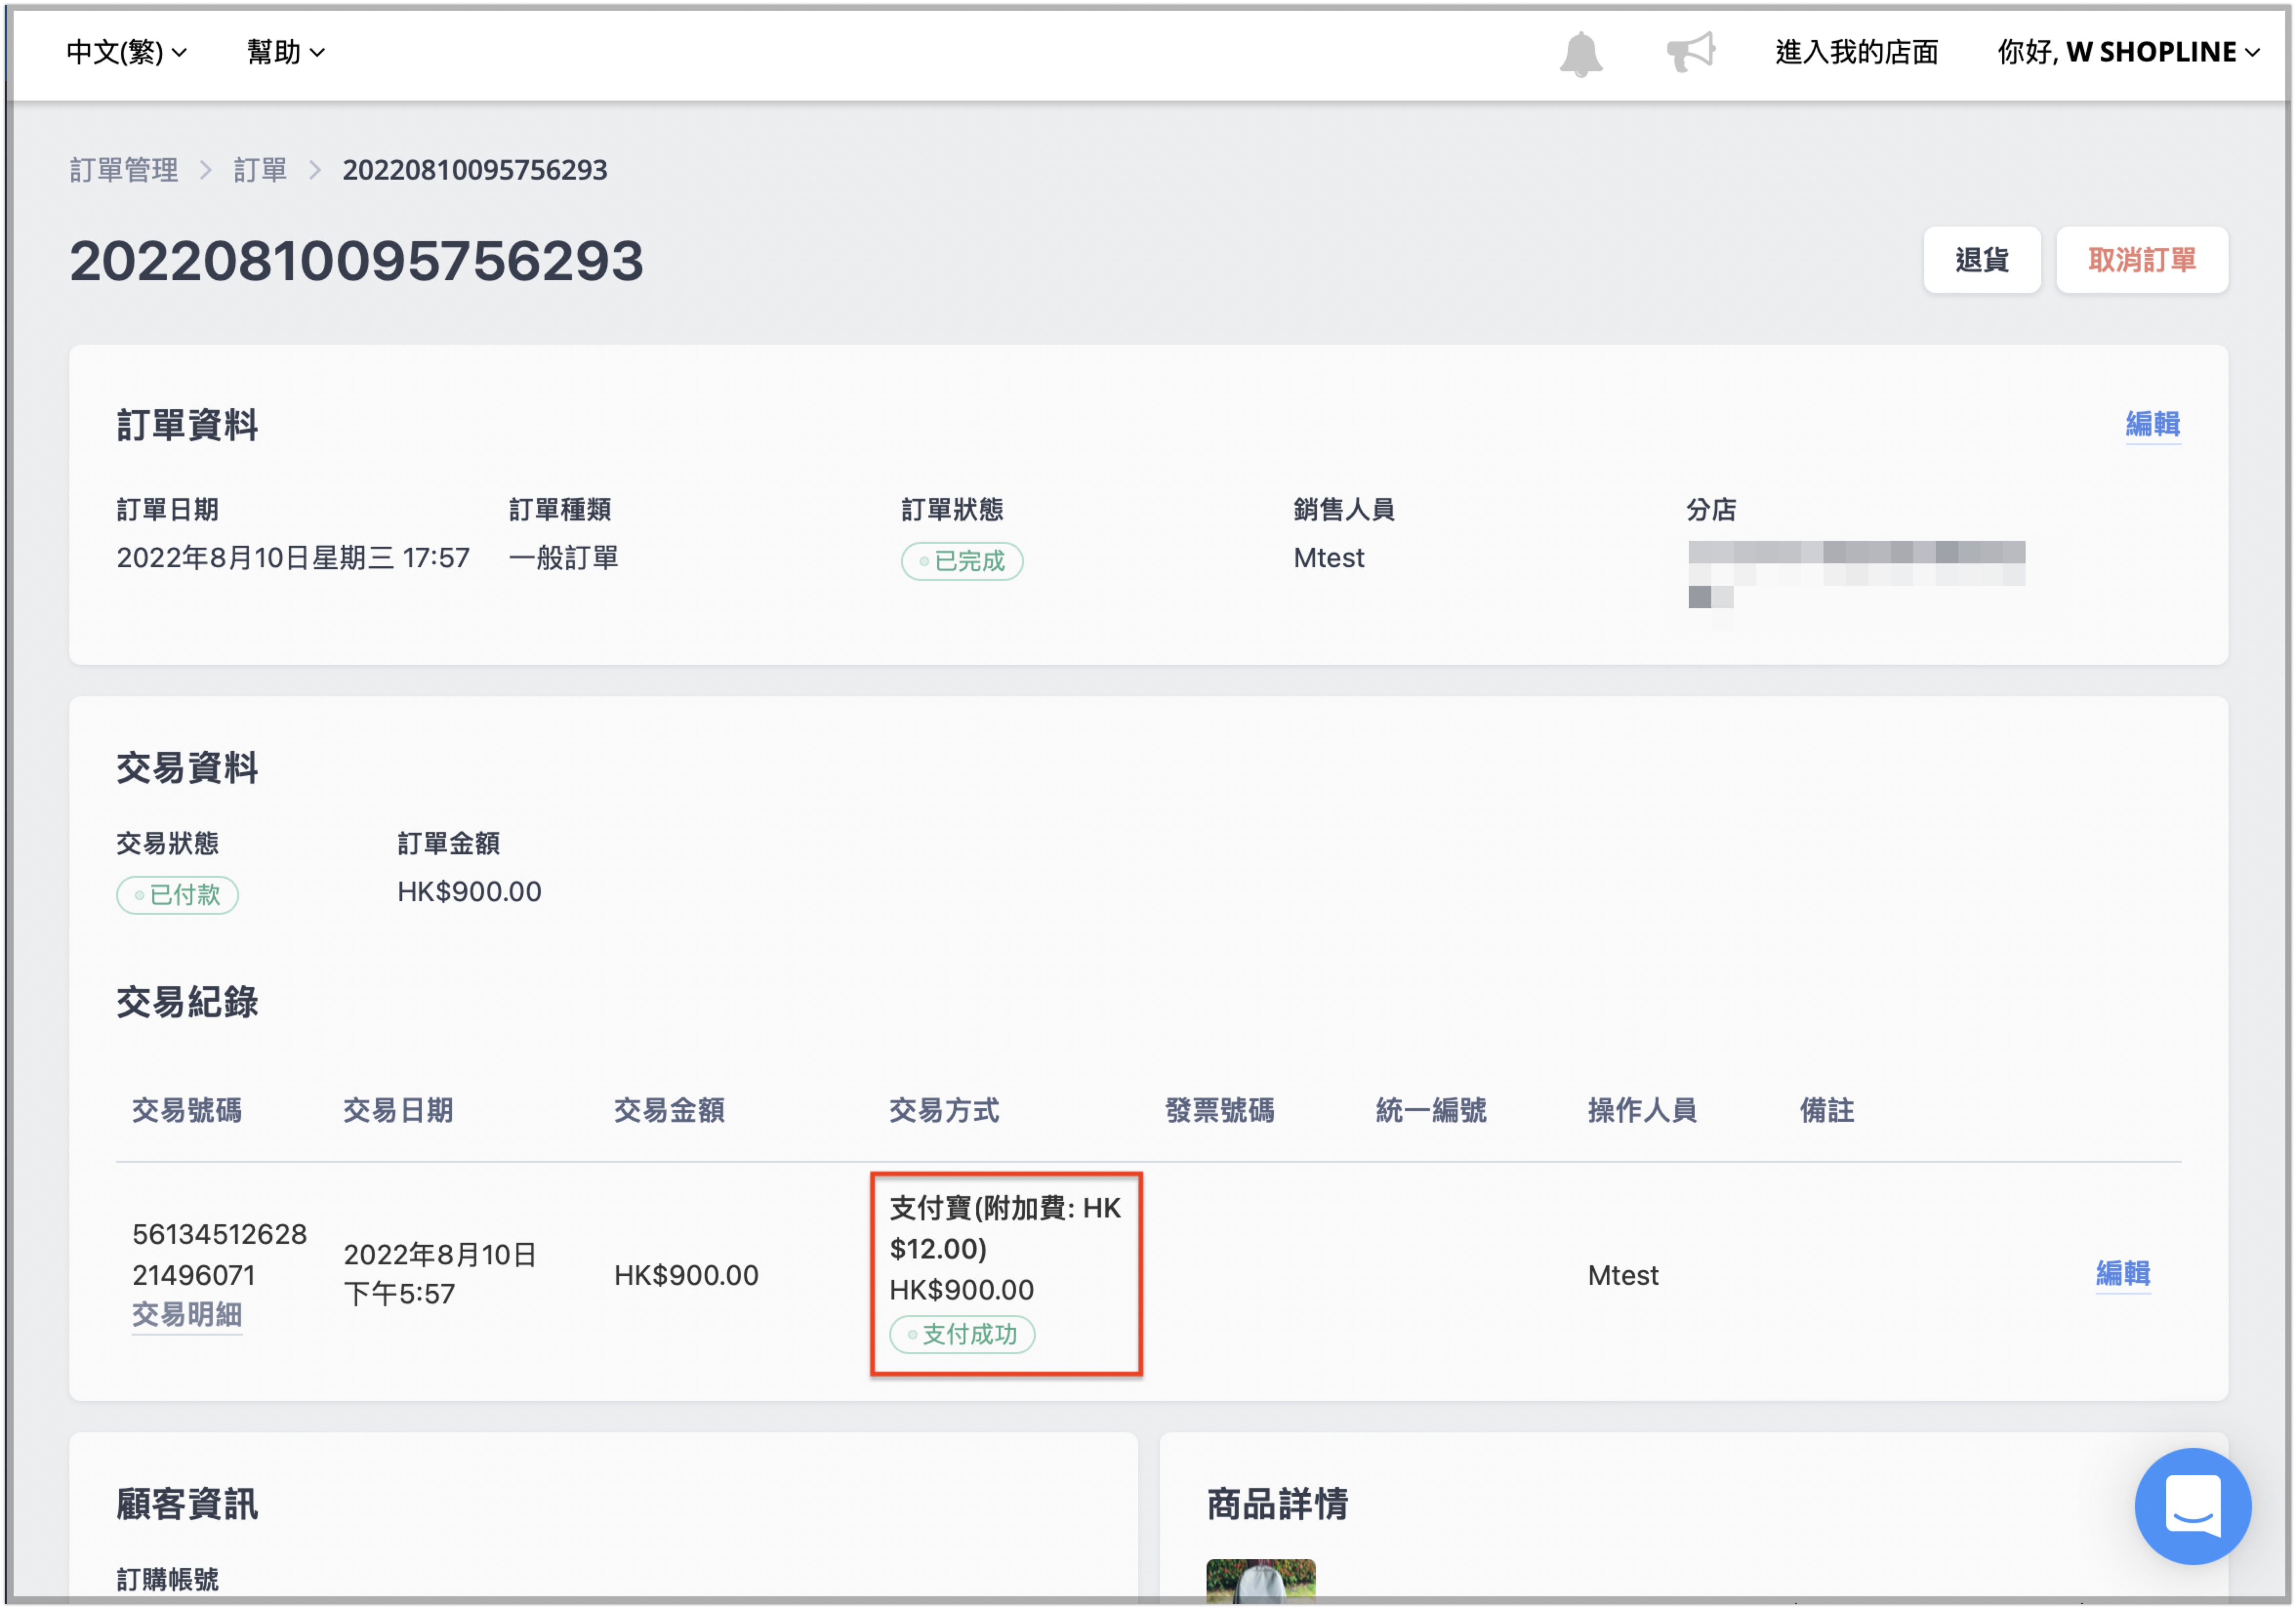Click the 支付成功 payment success badge
Viewport: 2296px width, 1609px height.
[961, 1334]
